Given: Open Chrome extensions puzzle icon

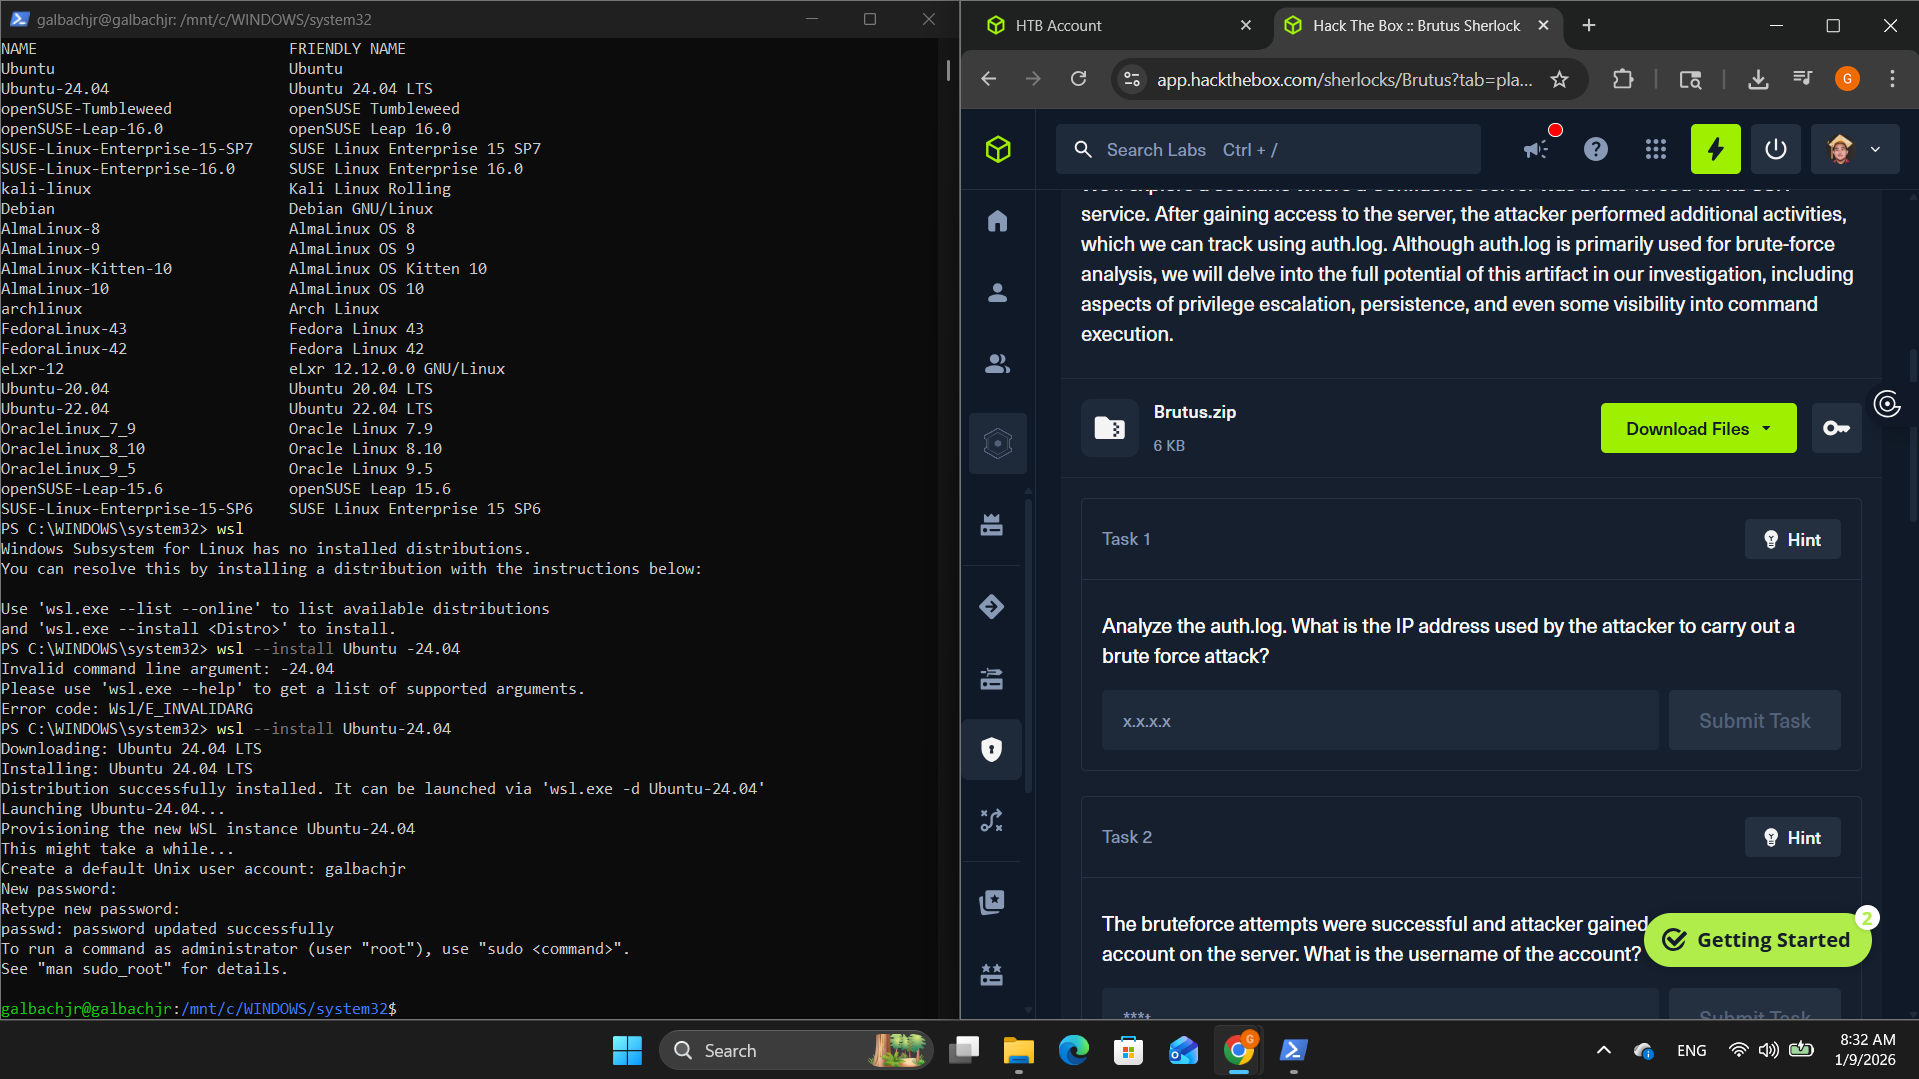Looking at the screenshot, I should point(1623,79).
